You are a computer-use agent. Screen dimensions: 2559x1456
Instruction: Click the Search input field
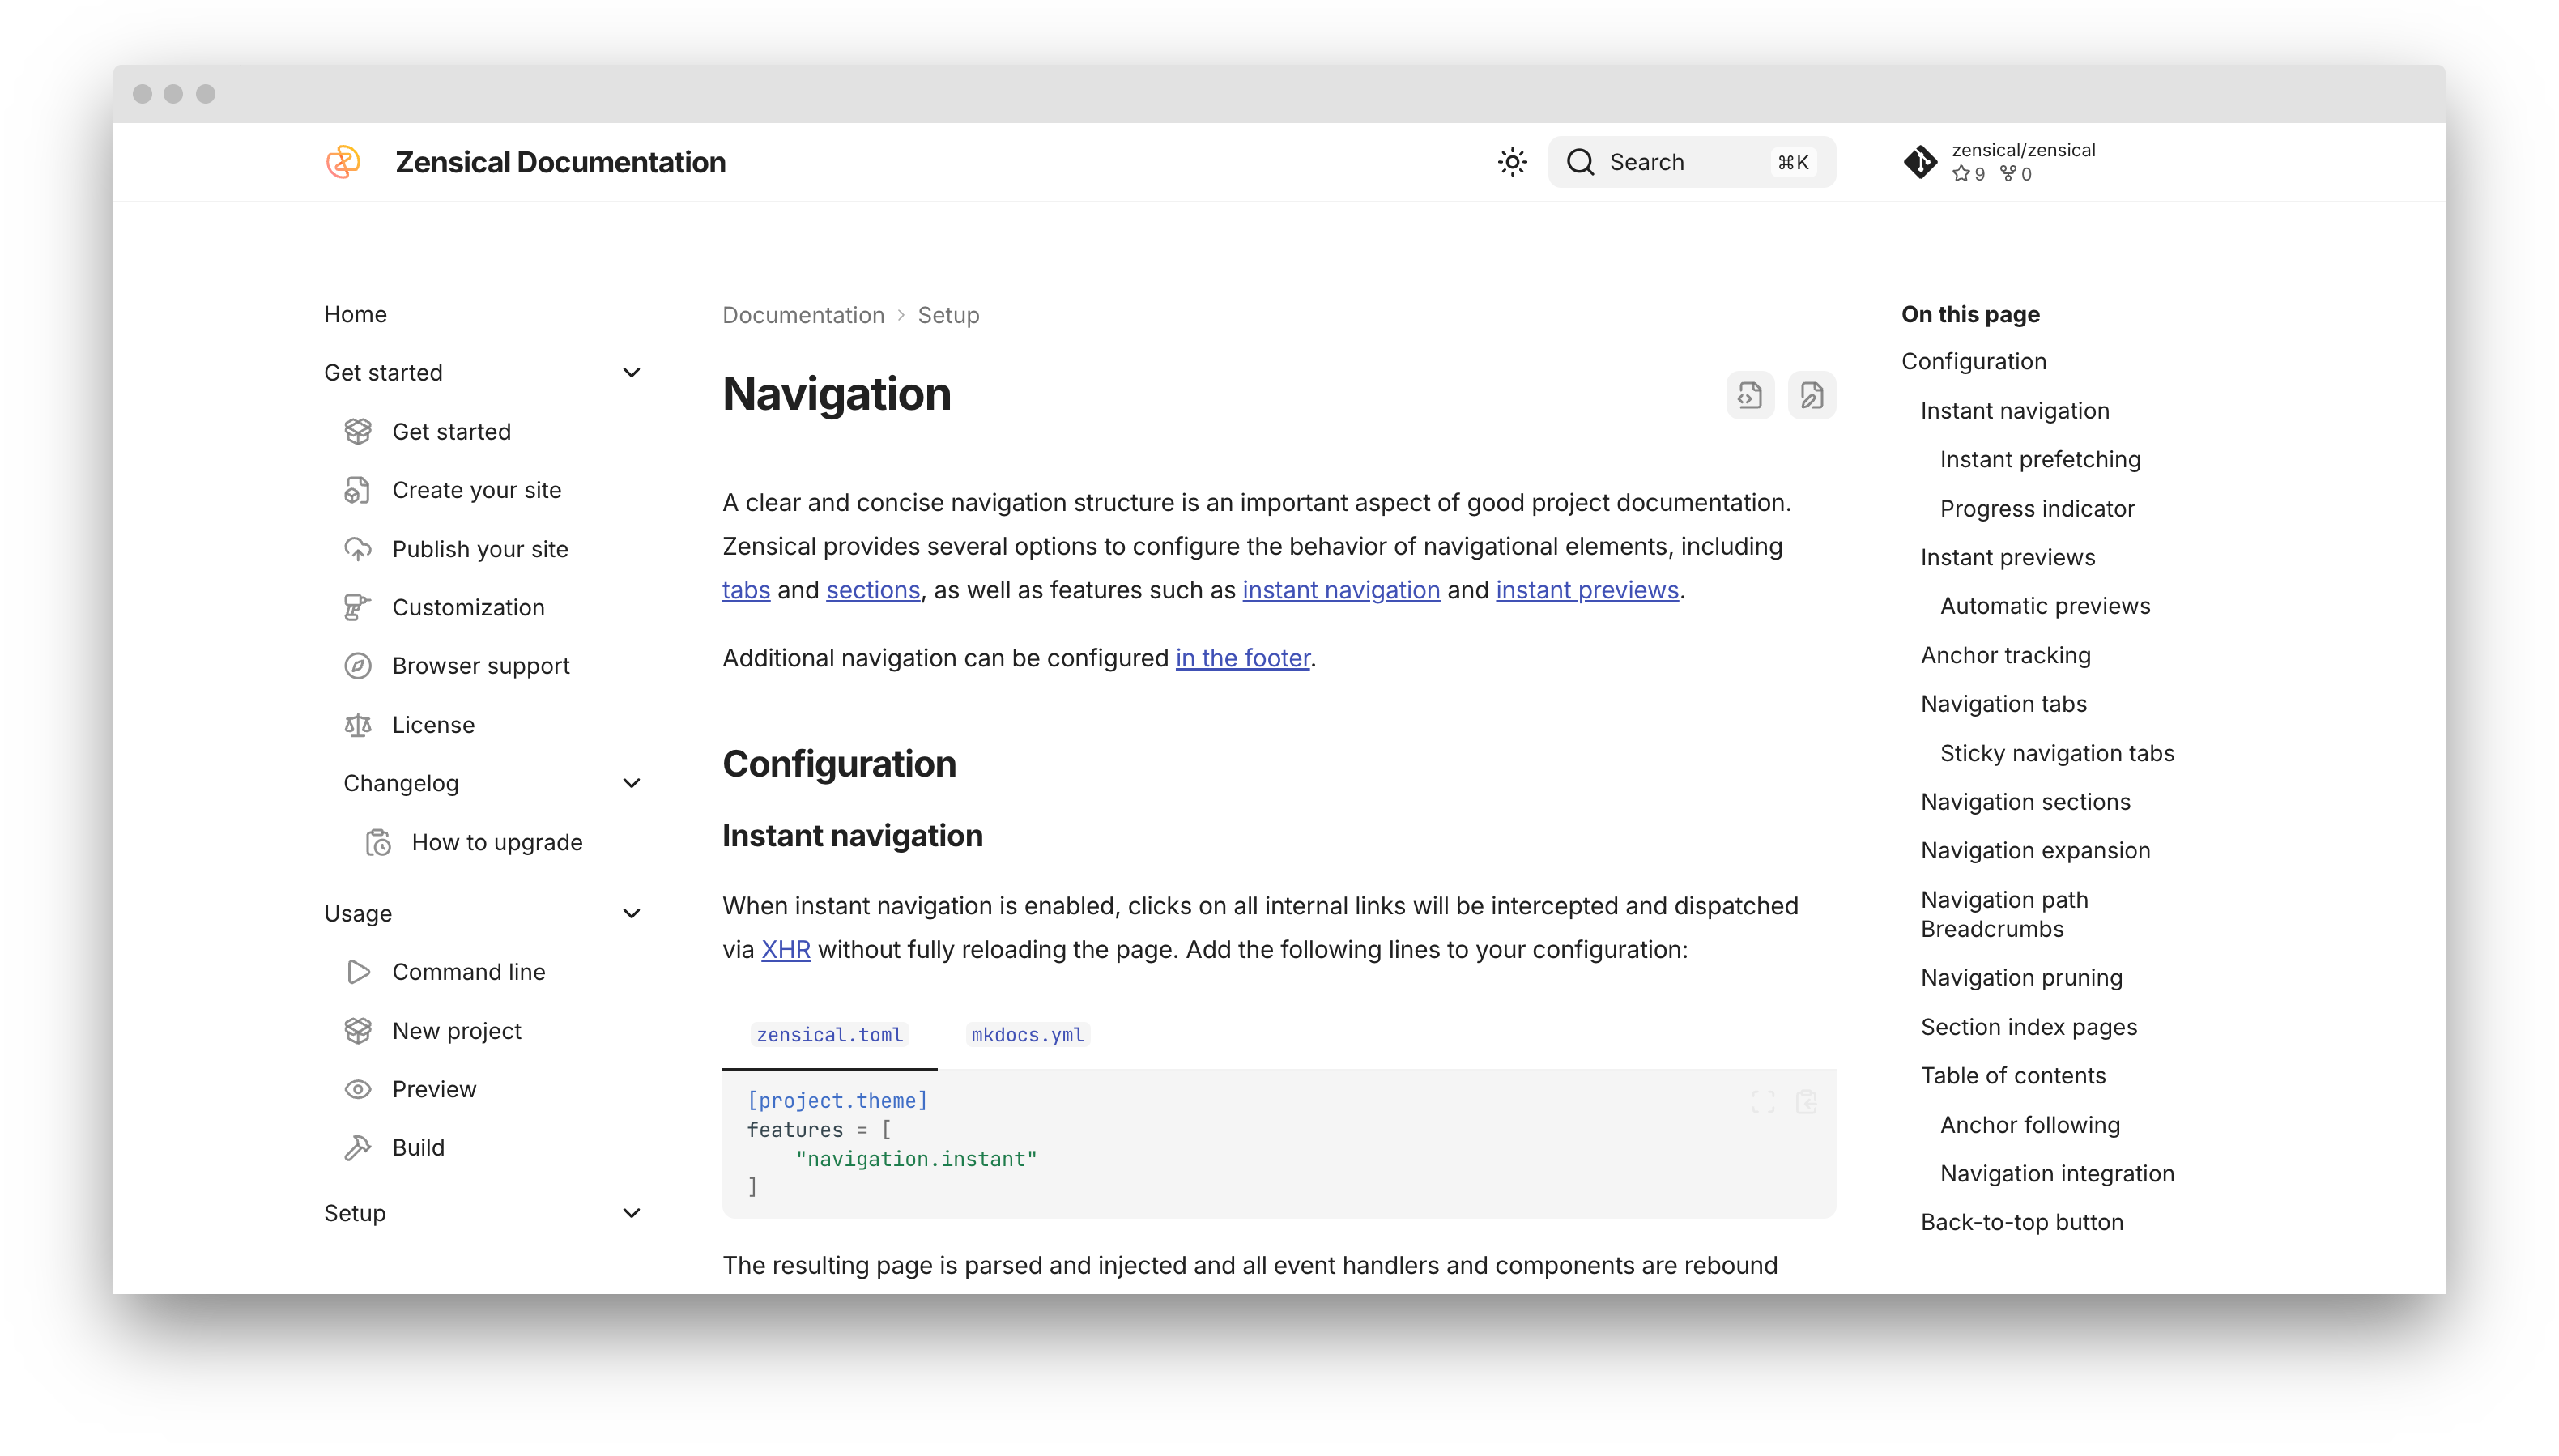[x=1690, y=162]
